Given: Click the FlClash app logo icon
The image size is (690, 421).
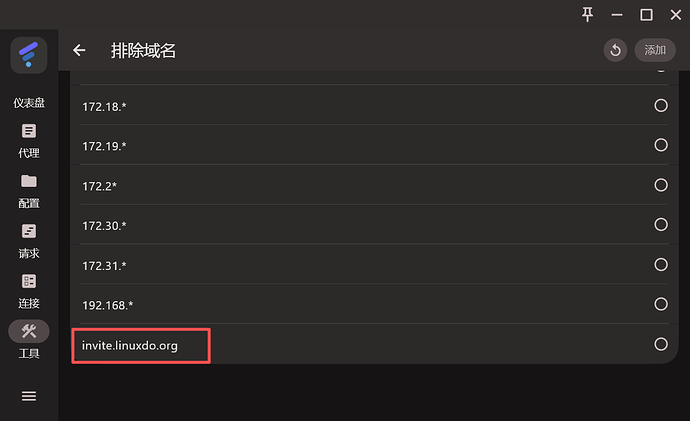Looking at the screenshot, I should pyautogui.click(x=29, y=55).
